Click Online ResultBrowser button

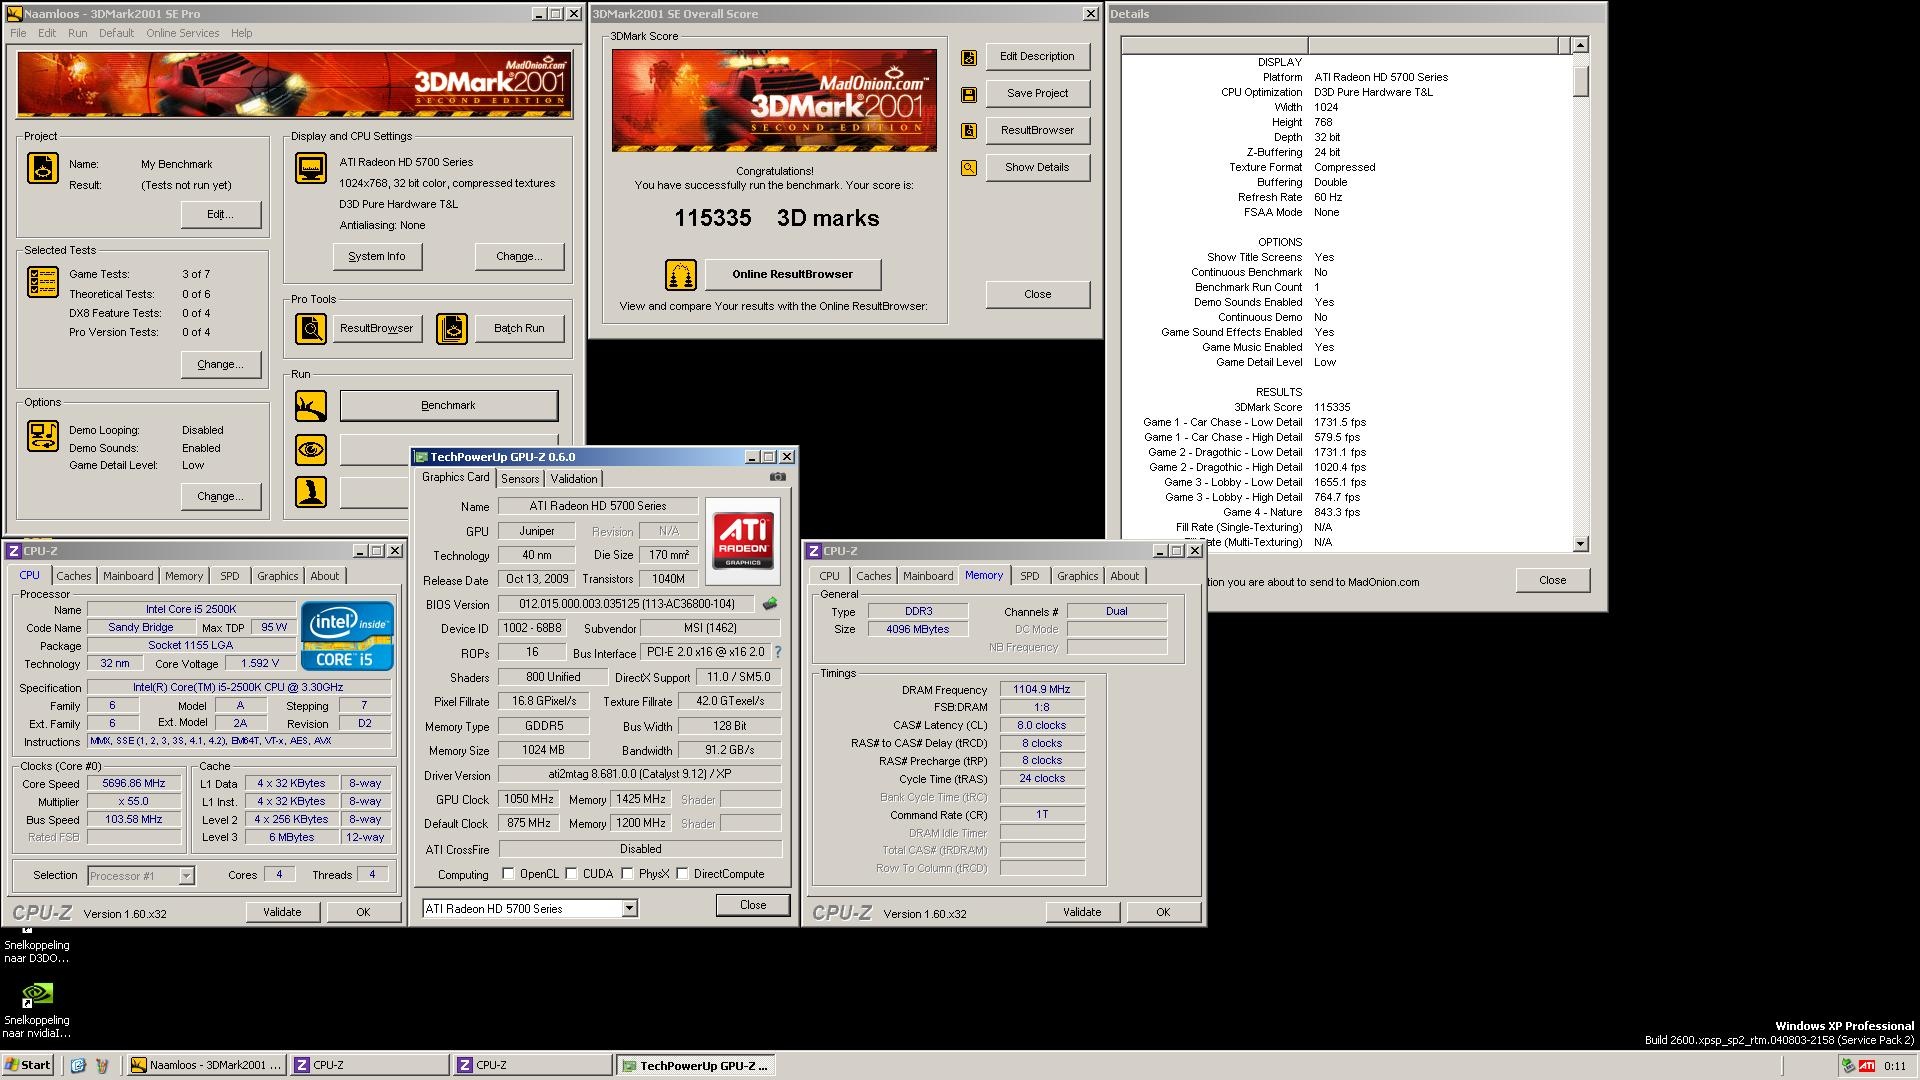[792, 274]
